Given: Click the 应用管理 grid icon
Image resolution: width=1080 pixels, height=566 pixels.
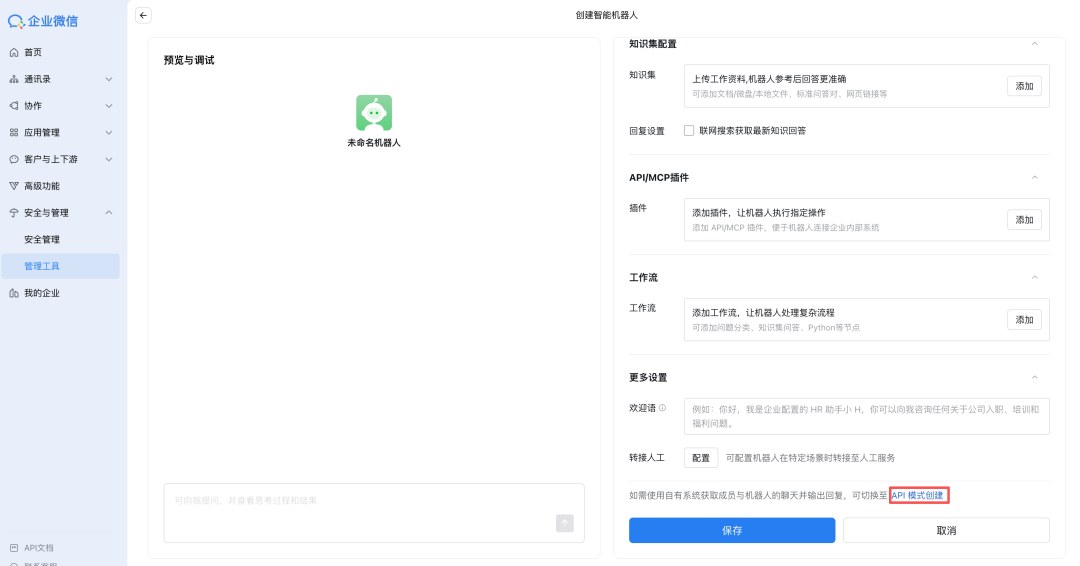Looking at the screenshot, I should [x=14, y=133].
